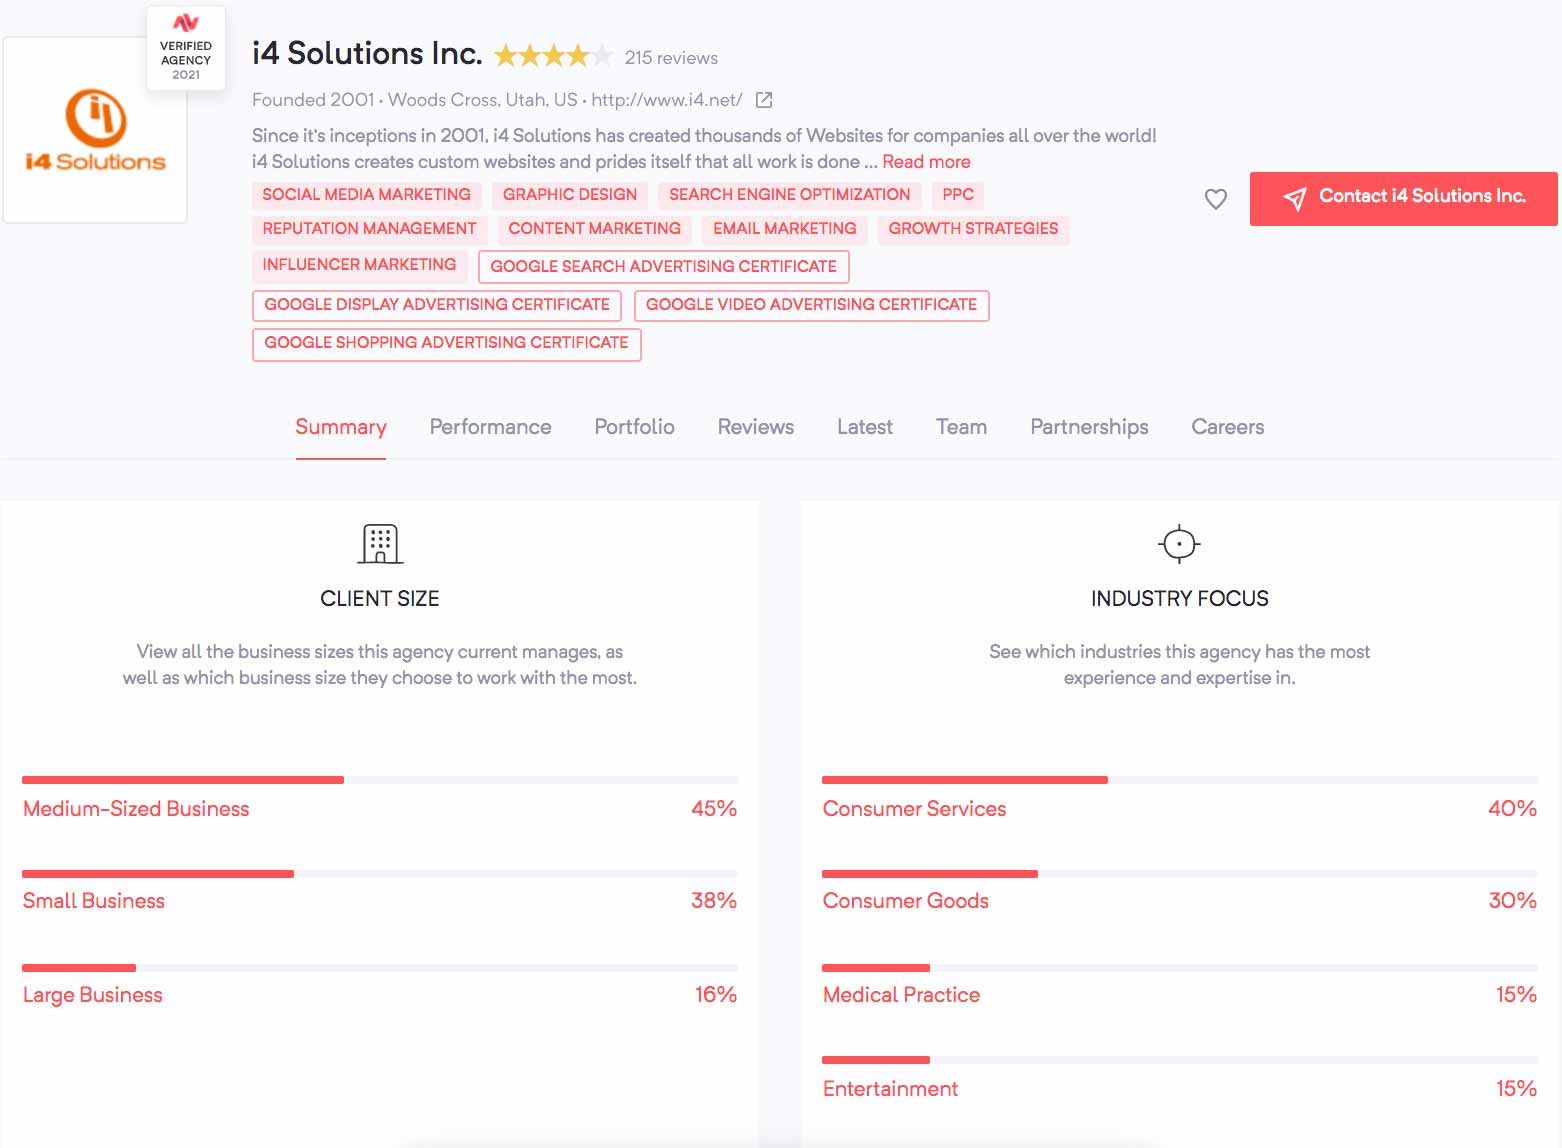Open the 215 reviews link
Viewport: 1562px width, 1148px height.
[671, 58]
